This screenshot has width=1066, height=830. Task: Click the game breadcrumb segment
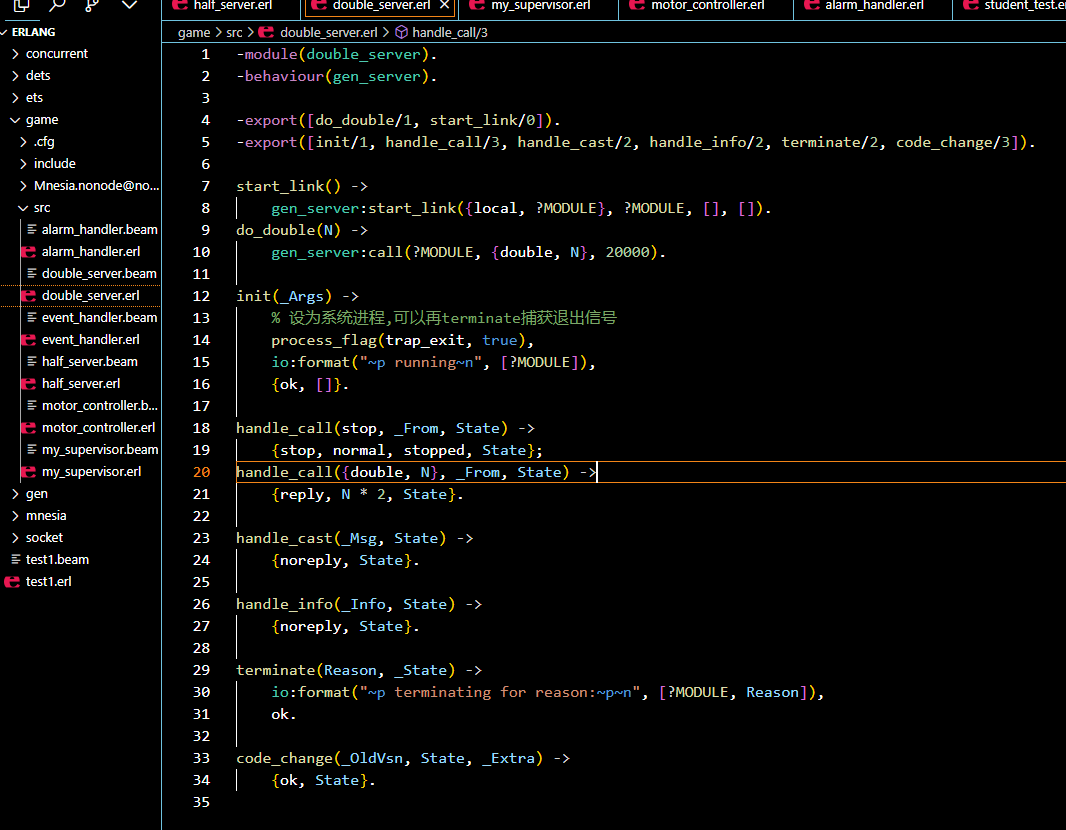pyautogui.click(x=194, y=33)
